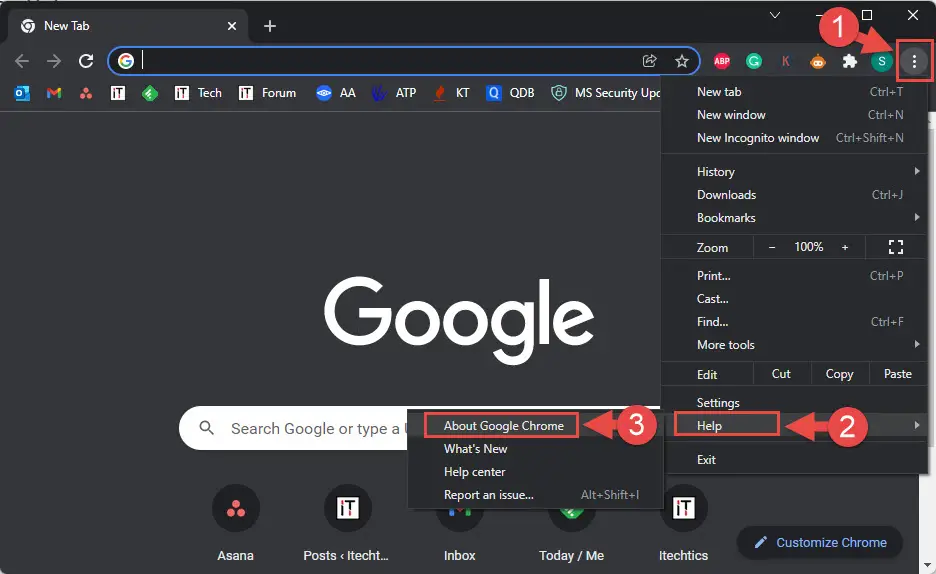Open the green S profile avatar
This screenshot has height=574, width=936.
[882, 61]
